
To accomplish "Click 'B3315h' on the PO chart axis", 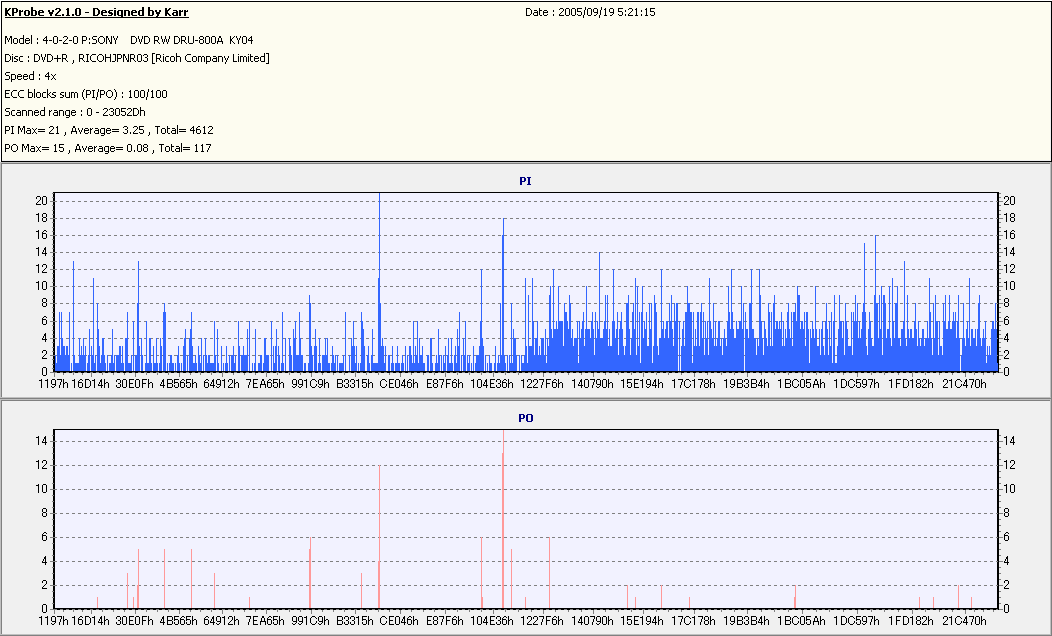I will click(355, 621).
